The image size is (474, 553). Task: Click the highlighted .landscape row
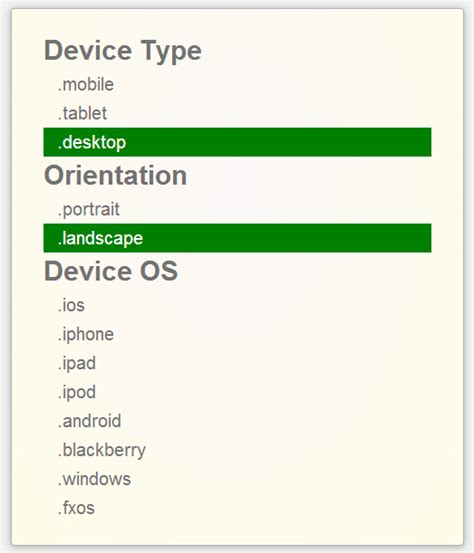237,238
